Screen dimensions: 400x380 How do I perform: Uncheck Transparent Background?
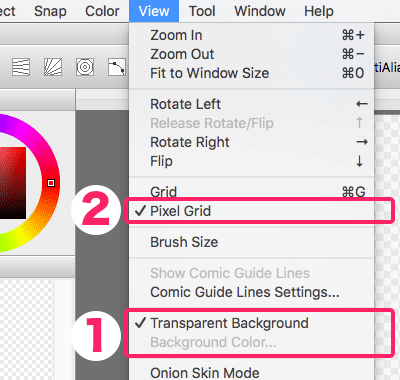(x=252, y=323)
